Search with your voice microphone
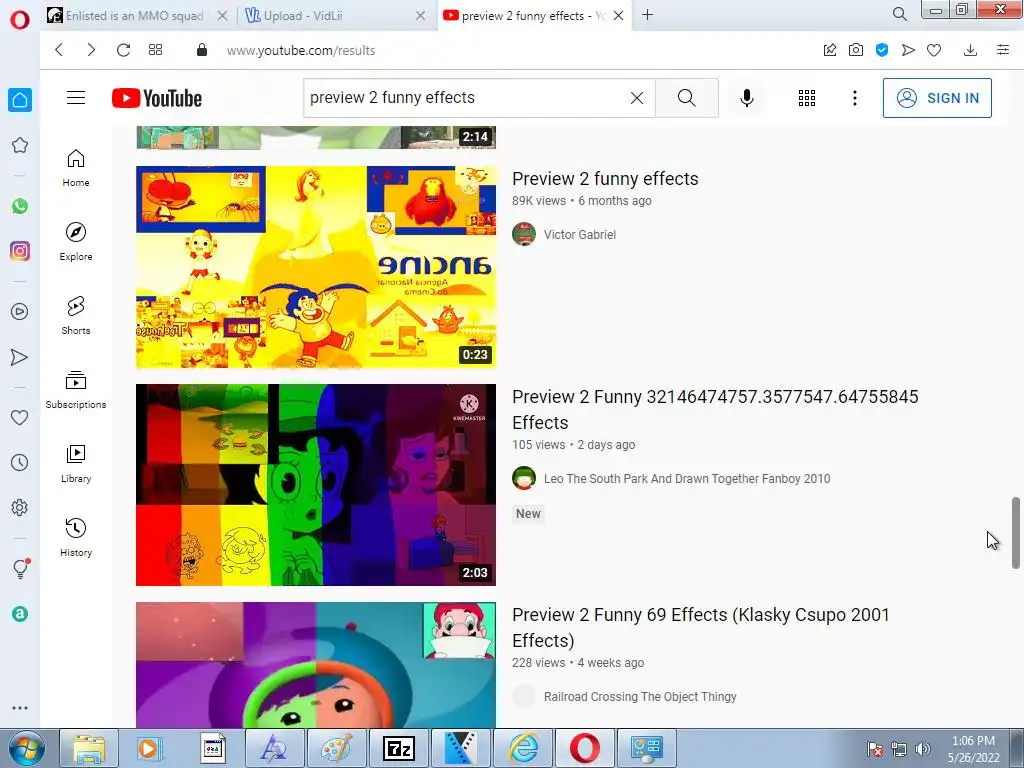 (x=747, y=98)
